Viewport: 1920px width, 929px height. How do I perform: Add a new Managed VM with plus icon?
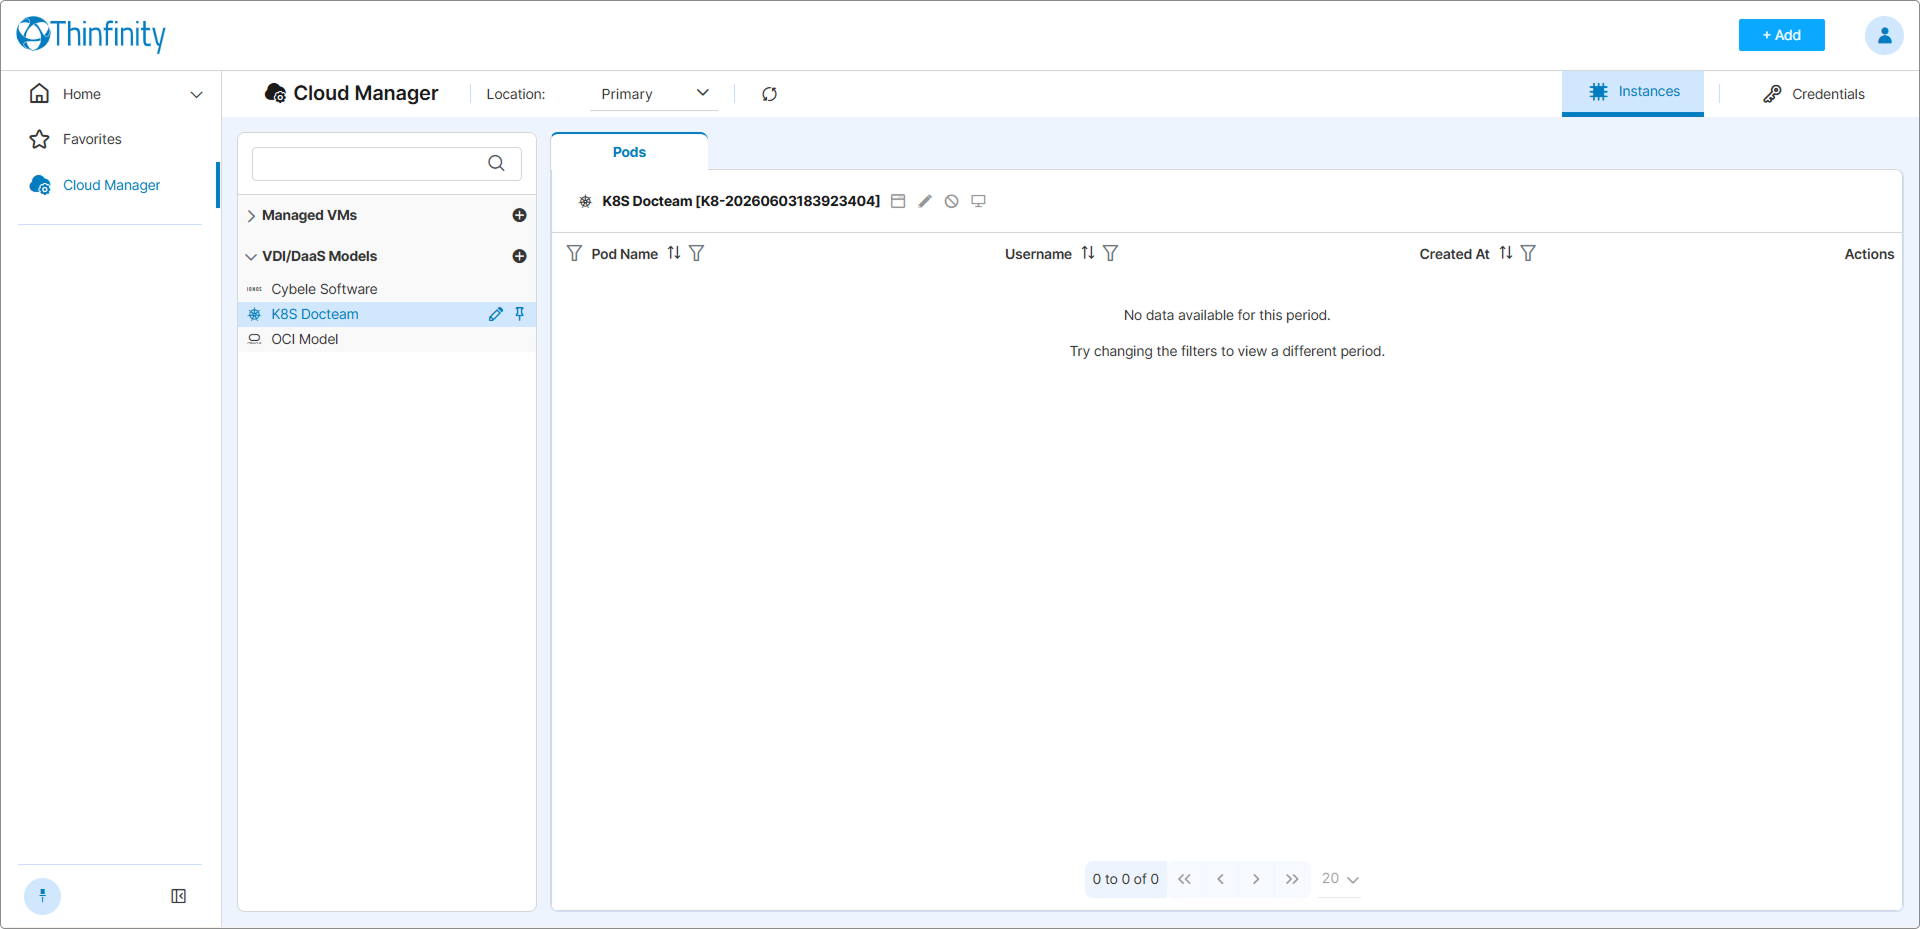pos(519,215)
